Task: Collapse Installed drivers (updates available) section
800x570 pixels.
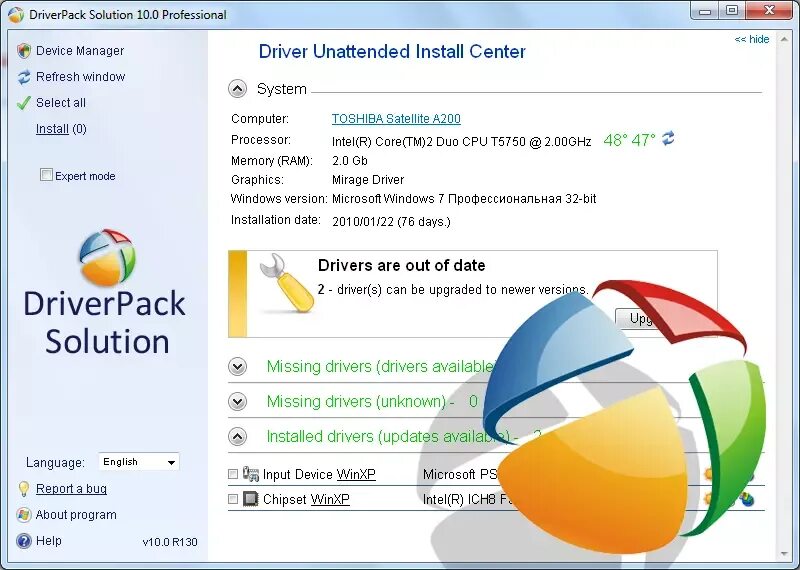Action: click(237, 436)
